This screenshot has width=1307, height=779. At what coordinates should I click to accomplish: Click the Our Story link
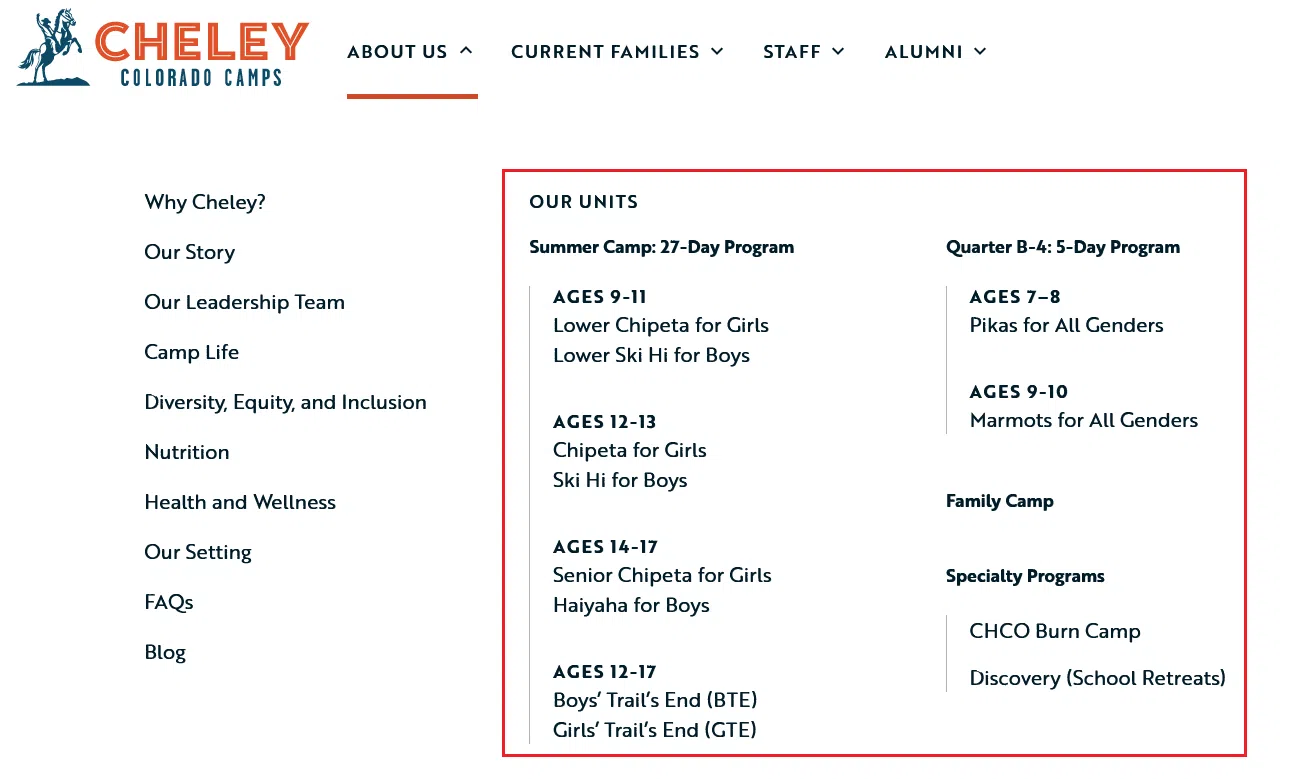(189, 252)
